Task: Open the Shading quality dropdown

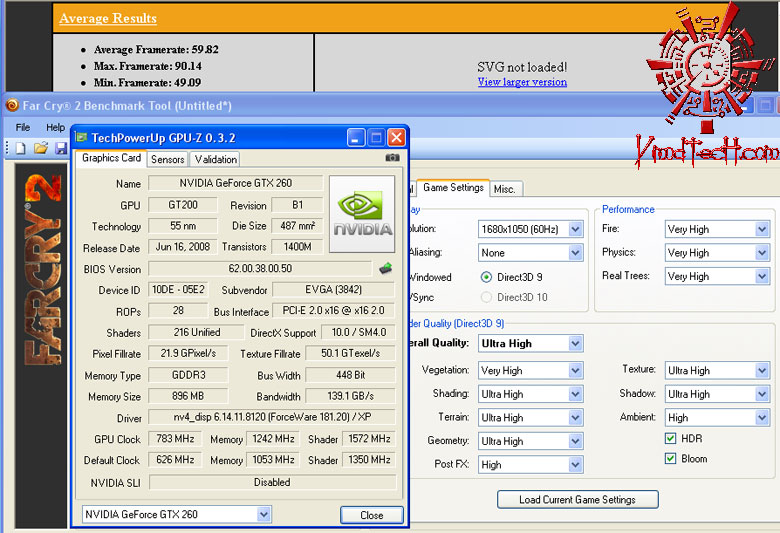Action: coord(530,394)
